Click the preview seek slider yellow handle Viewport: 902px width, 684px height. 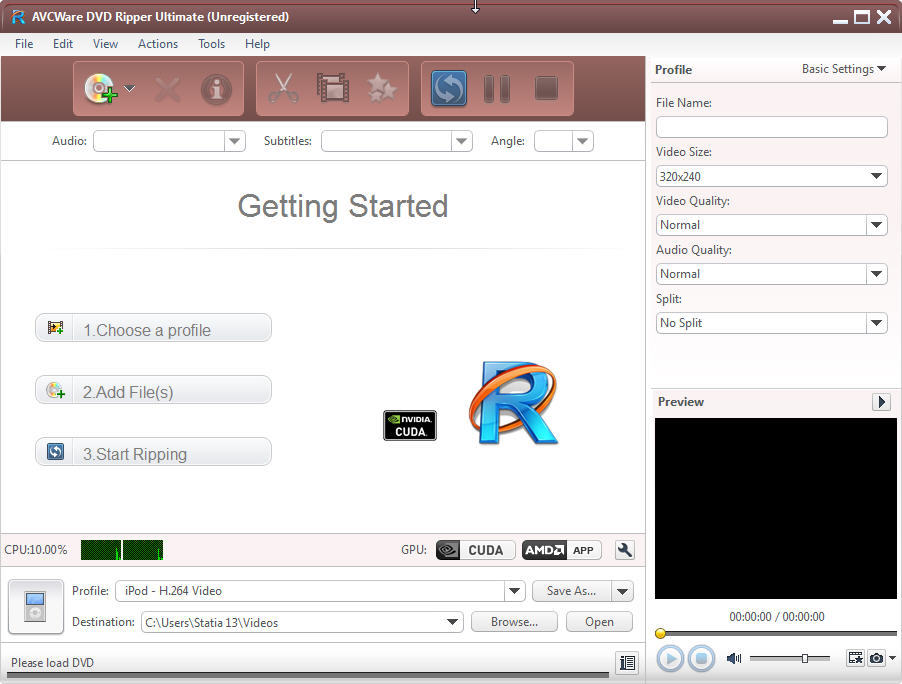pyautogui.click(x=660, y=633)
